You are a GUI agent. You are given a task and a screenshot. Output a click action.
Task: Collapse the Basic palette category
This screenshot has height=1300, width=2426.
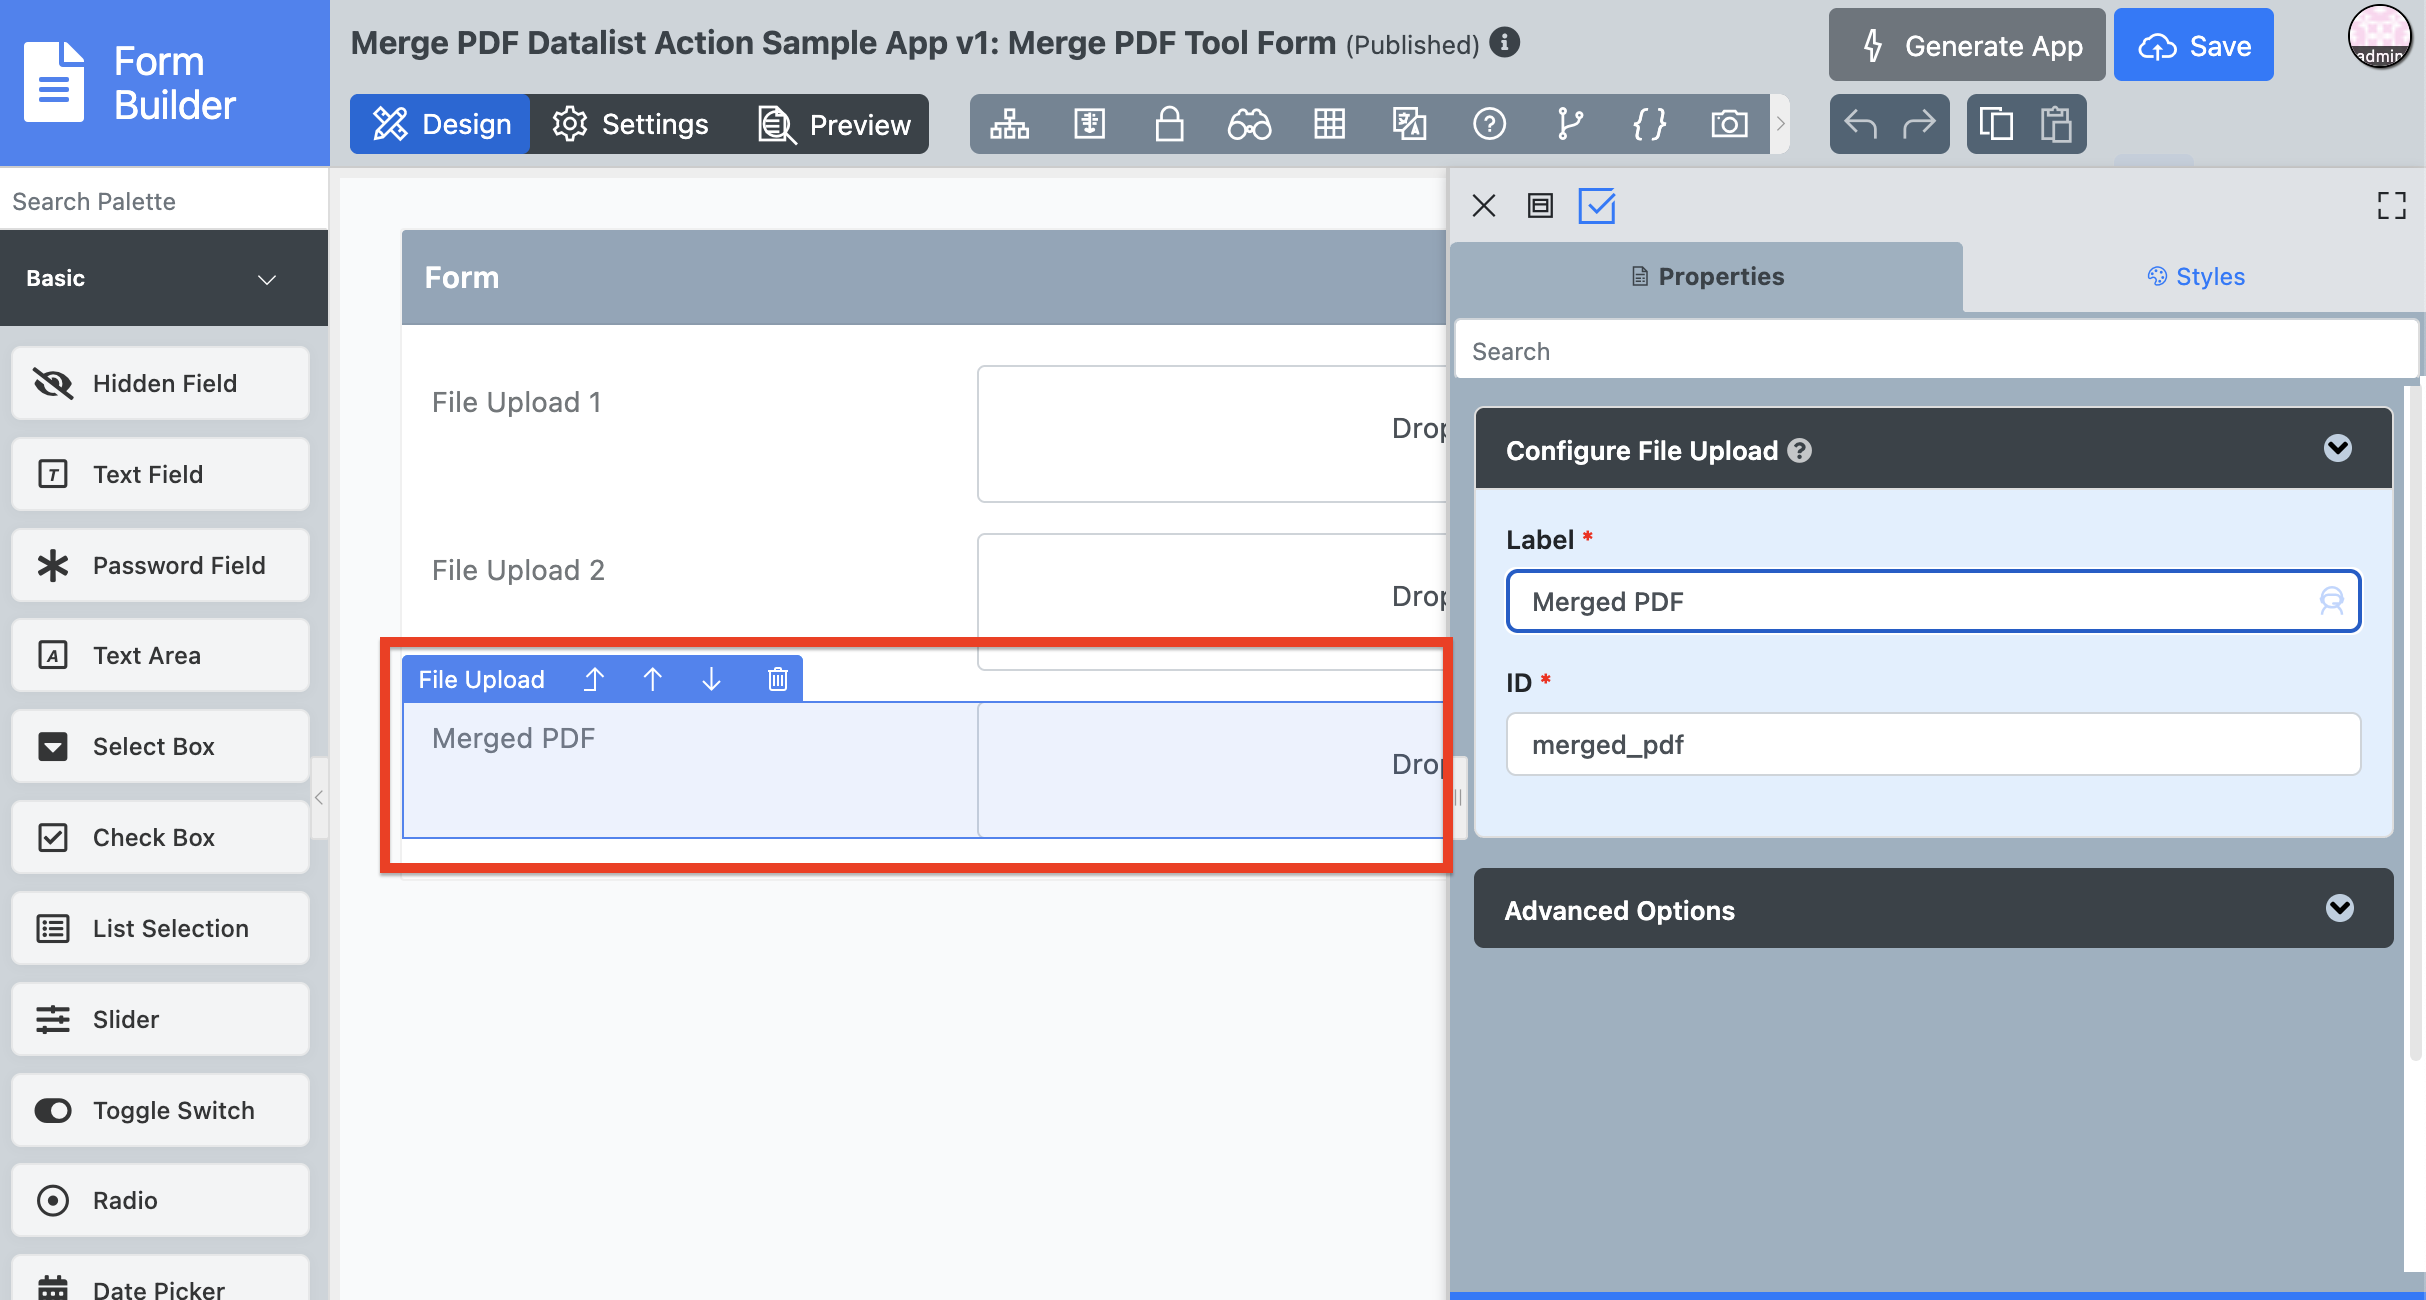pyautogui.click(x=266, y=279)
